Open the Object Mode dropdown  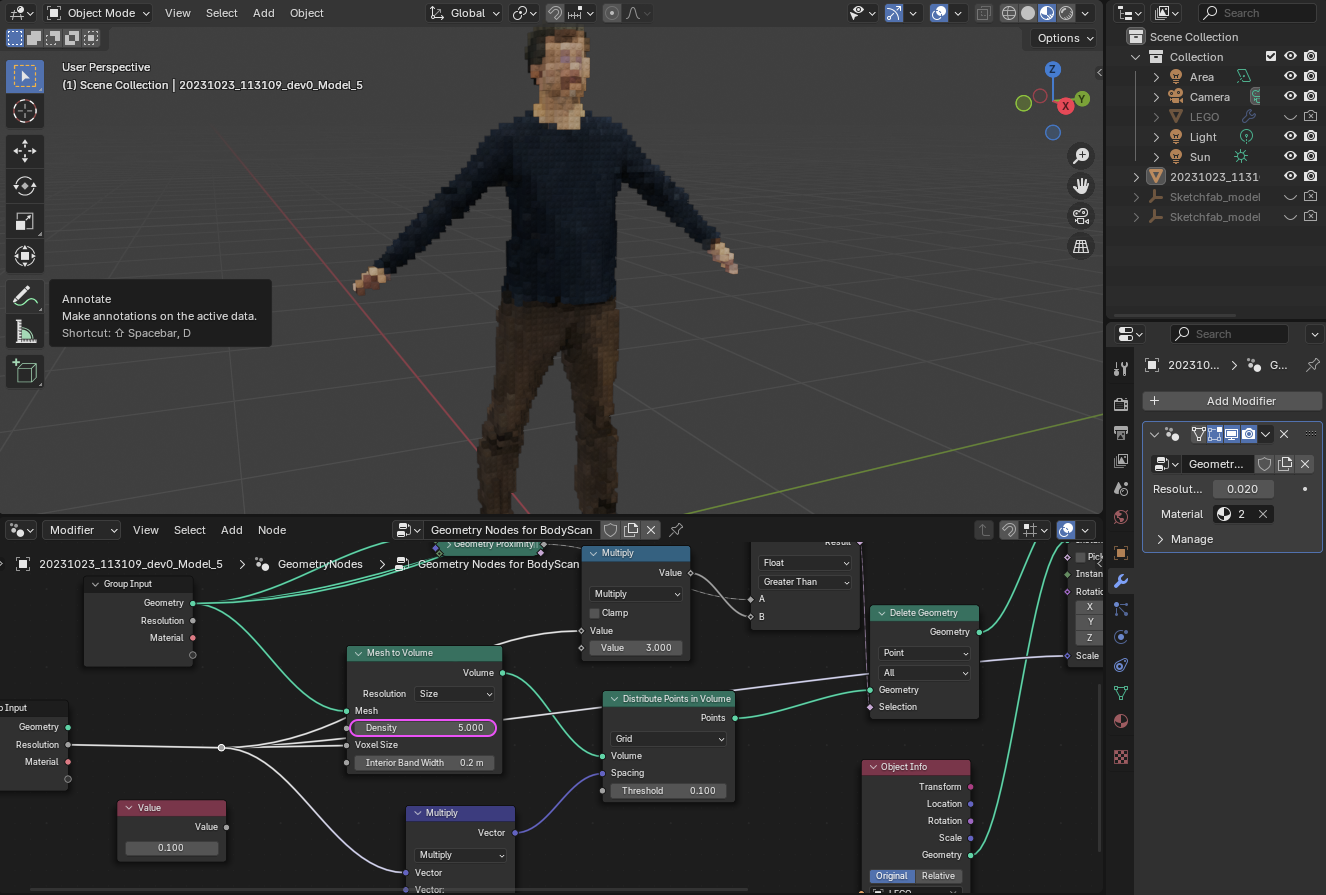[98, 13]
